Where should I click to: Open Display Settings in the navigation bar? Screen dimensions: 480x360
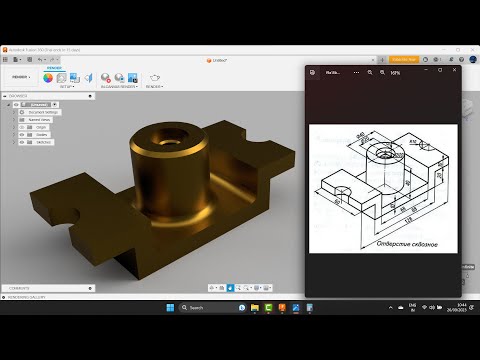coord(257,288)
